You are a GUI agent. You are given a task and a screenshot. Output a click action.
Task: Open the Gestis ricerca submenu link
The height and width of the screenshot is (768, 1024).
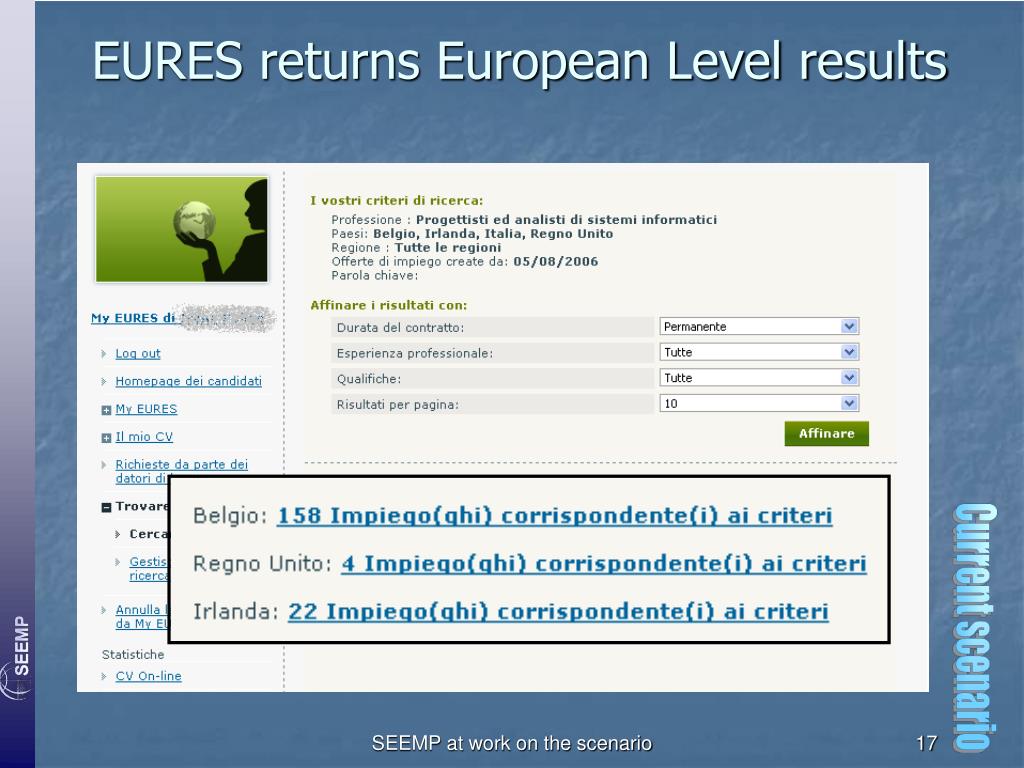pos(149,568)
